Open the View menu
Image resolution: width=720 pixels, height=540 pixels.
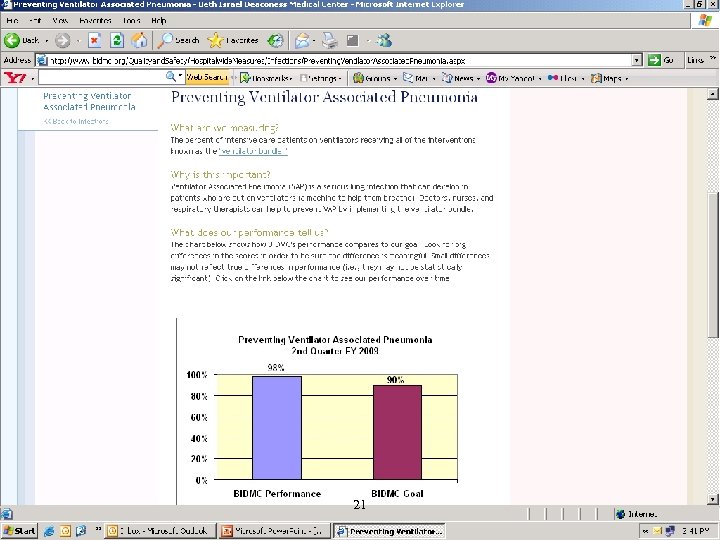pyautogui.click(x=60, y=21)
